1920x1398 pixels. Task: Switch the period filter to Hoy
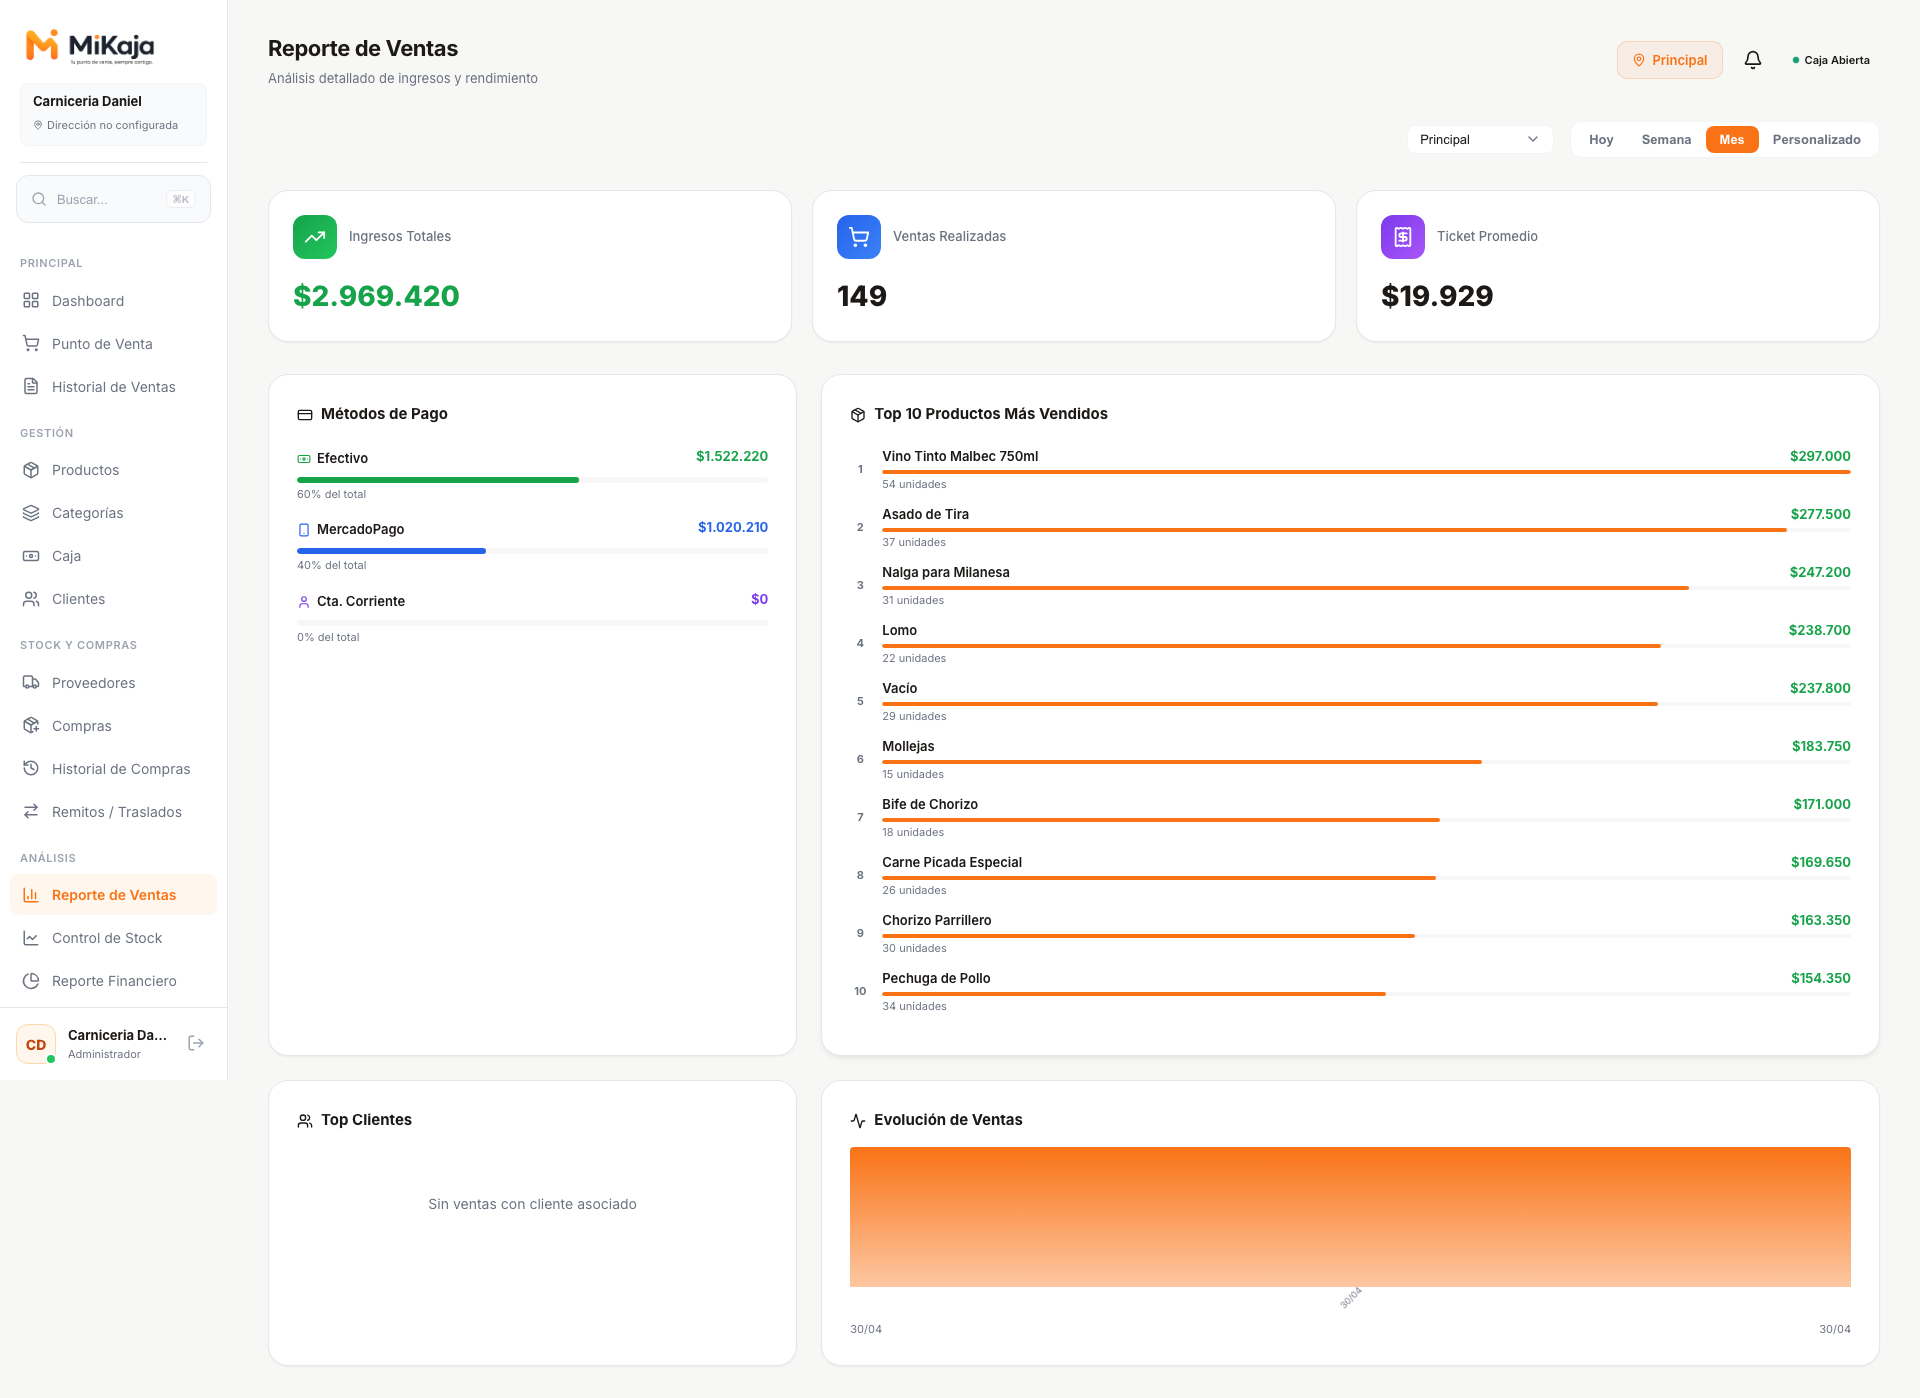(1601, 140)
